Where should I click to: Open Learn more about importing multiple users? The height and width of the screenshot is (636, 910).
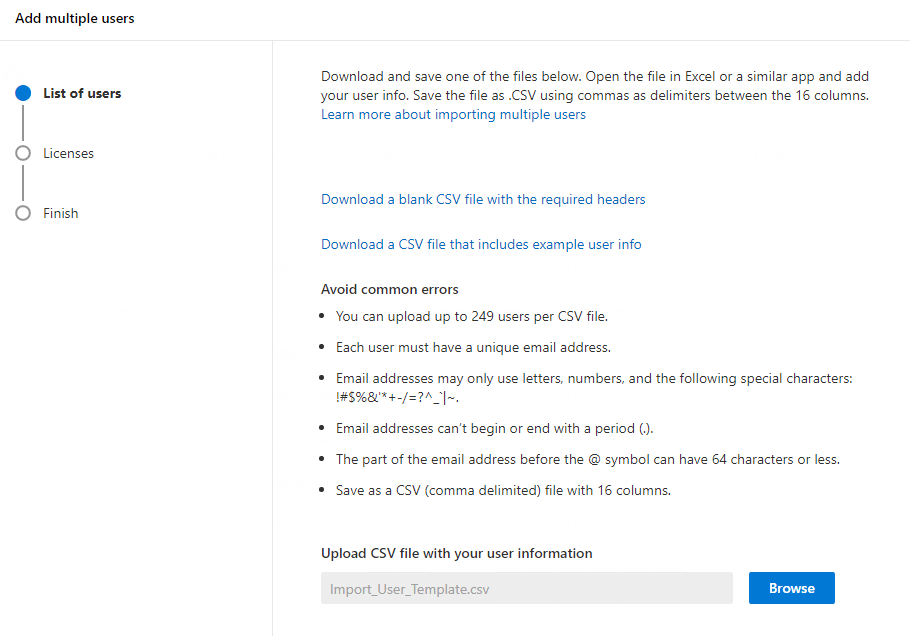click(x=453, y=114)
